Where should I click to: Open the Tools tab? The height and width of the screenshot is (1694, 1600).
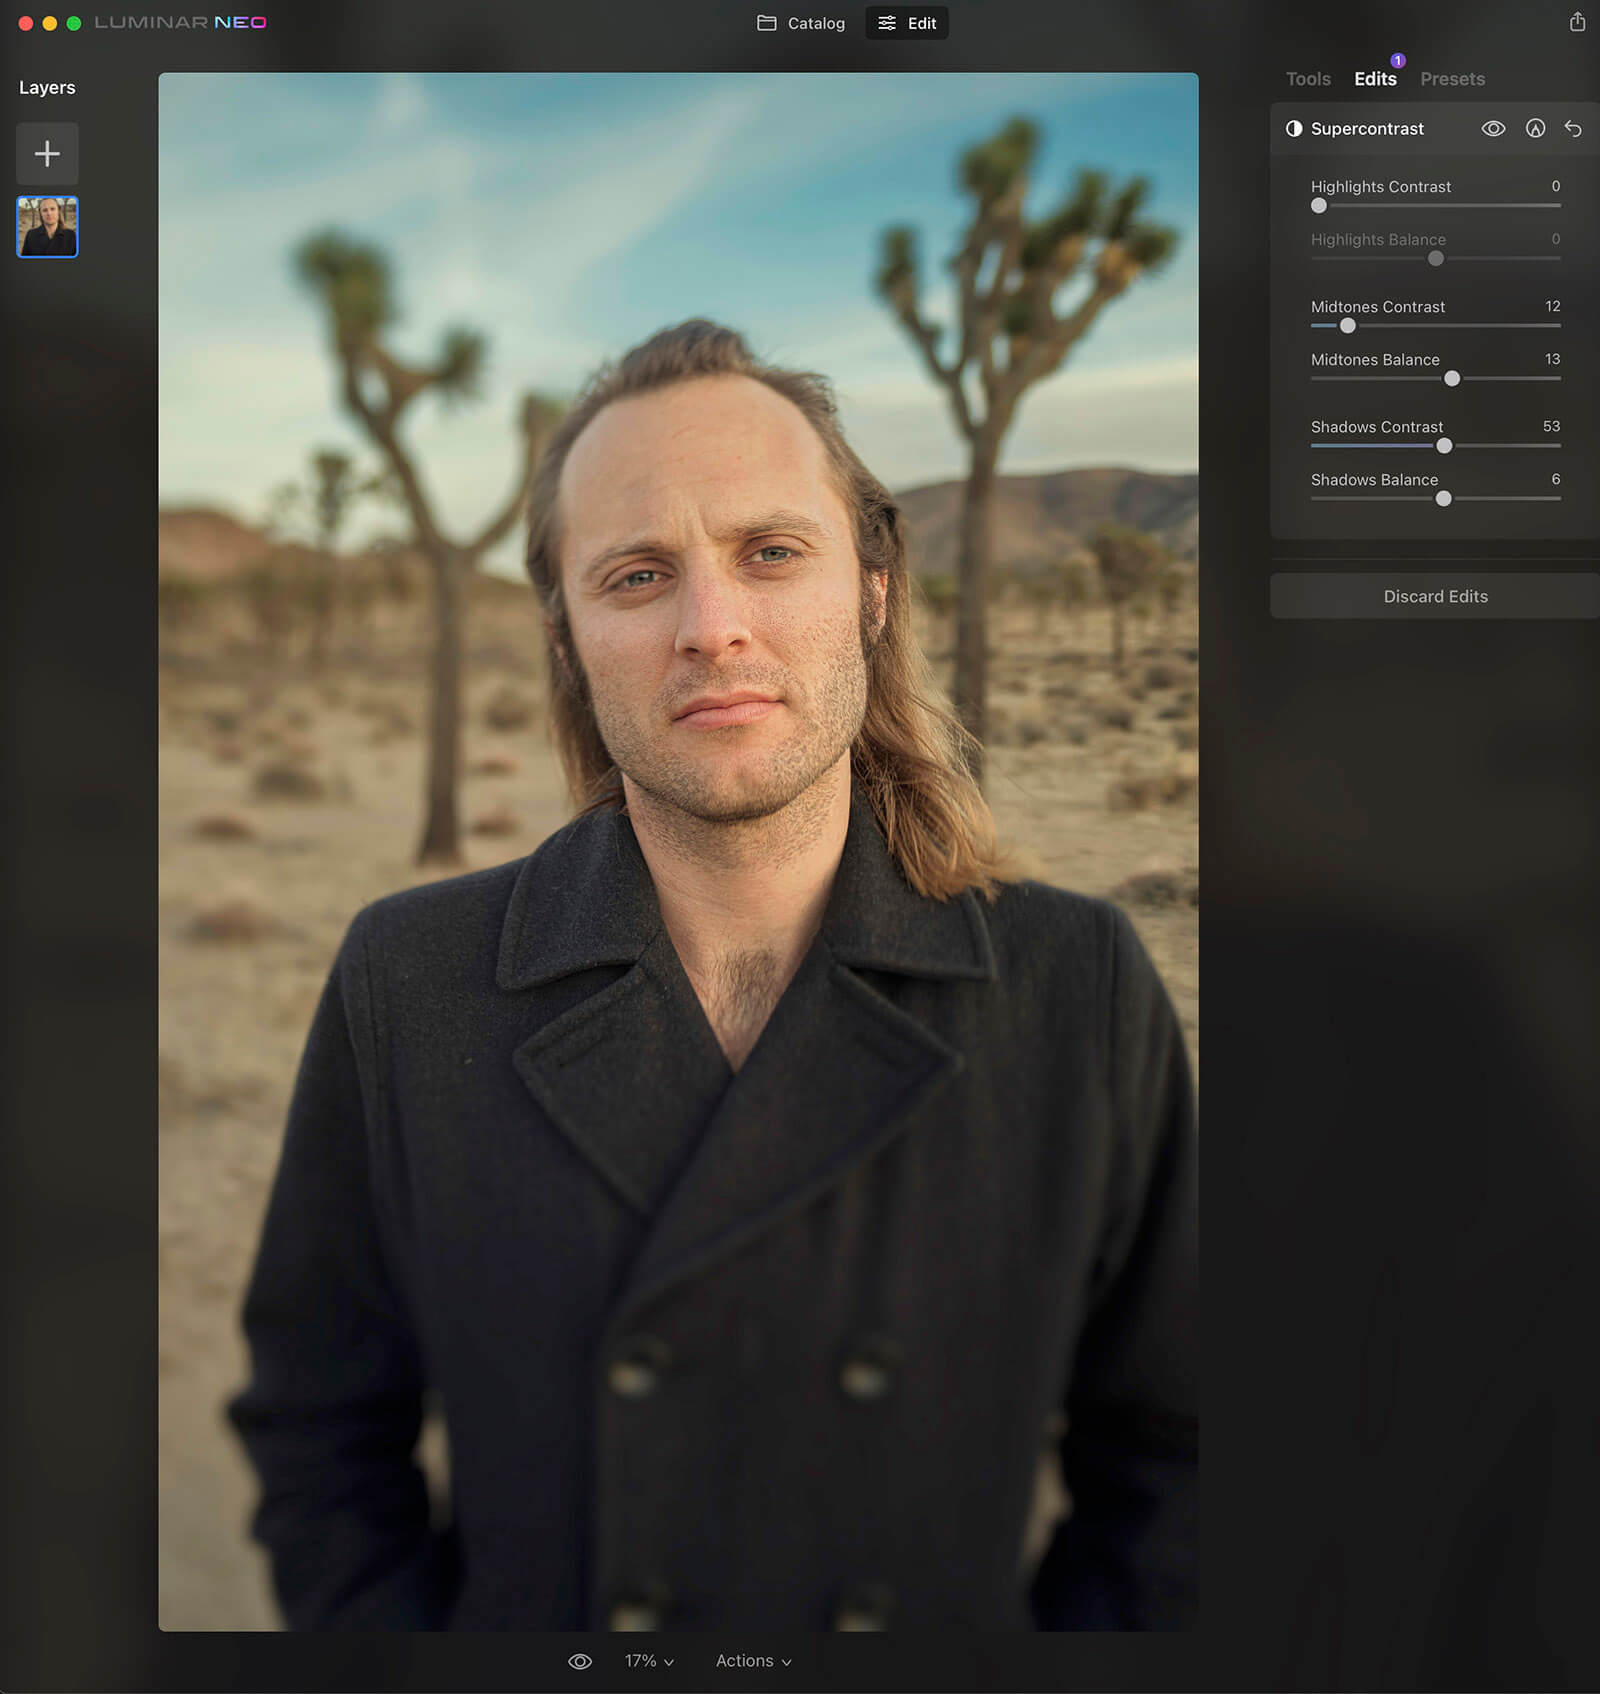tap(1308, 79)
